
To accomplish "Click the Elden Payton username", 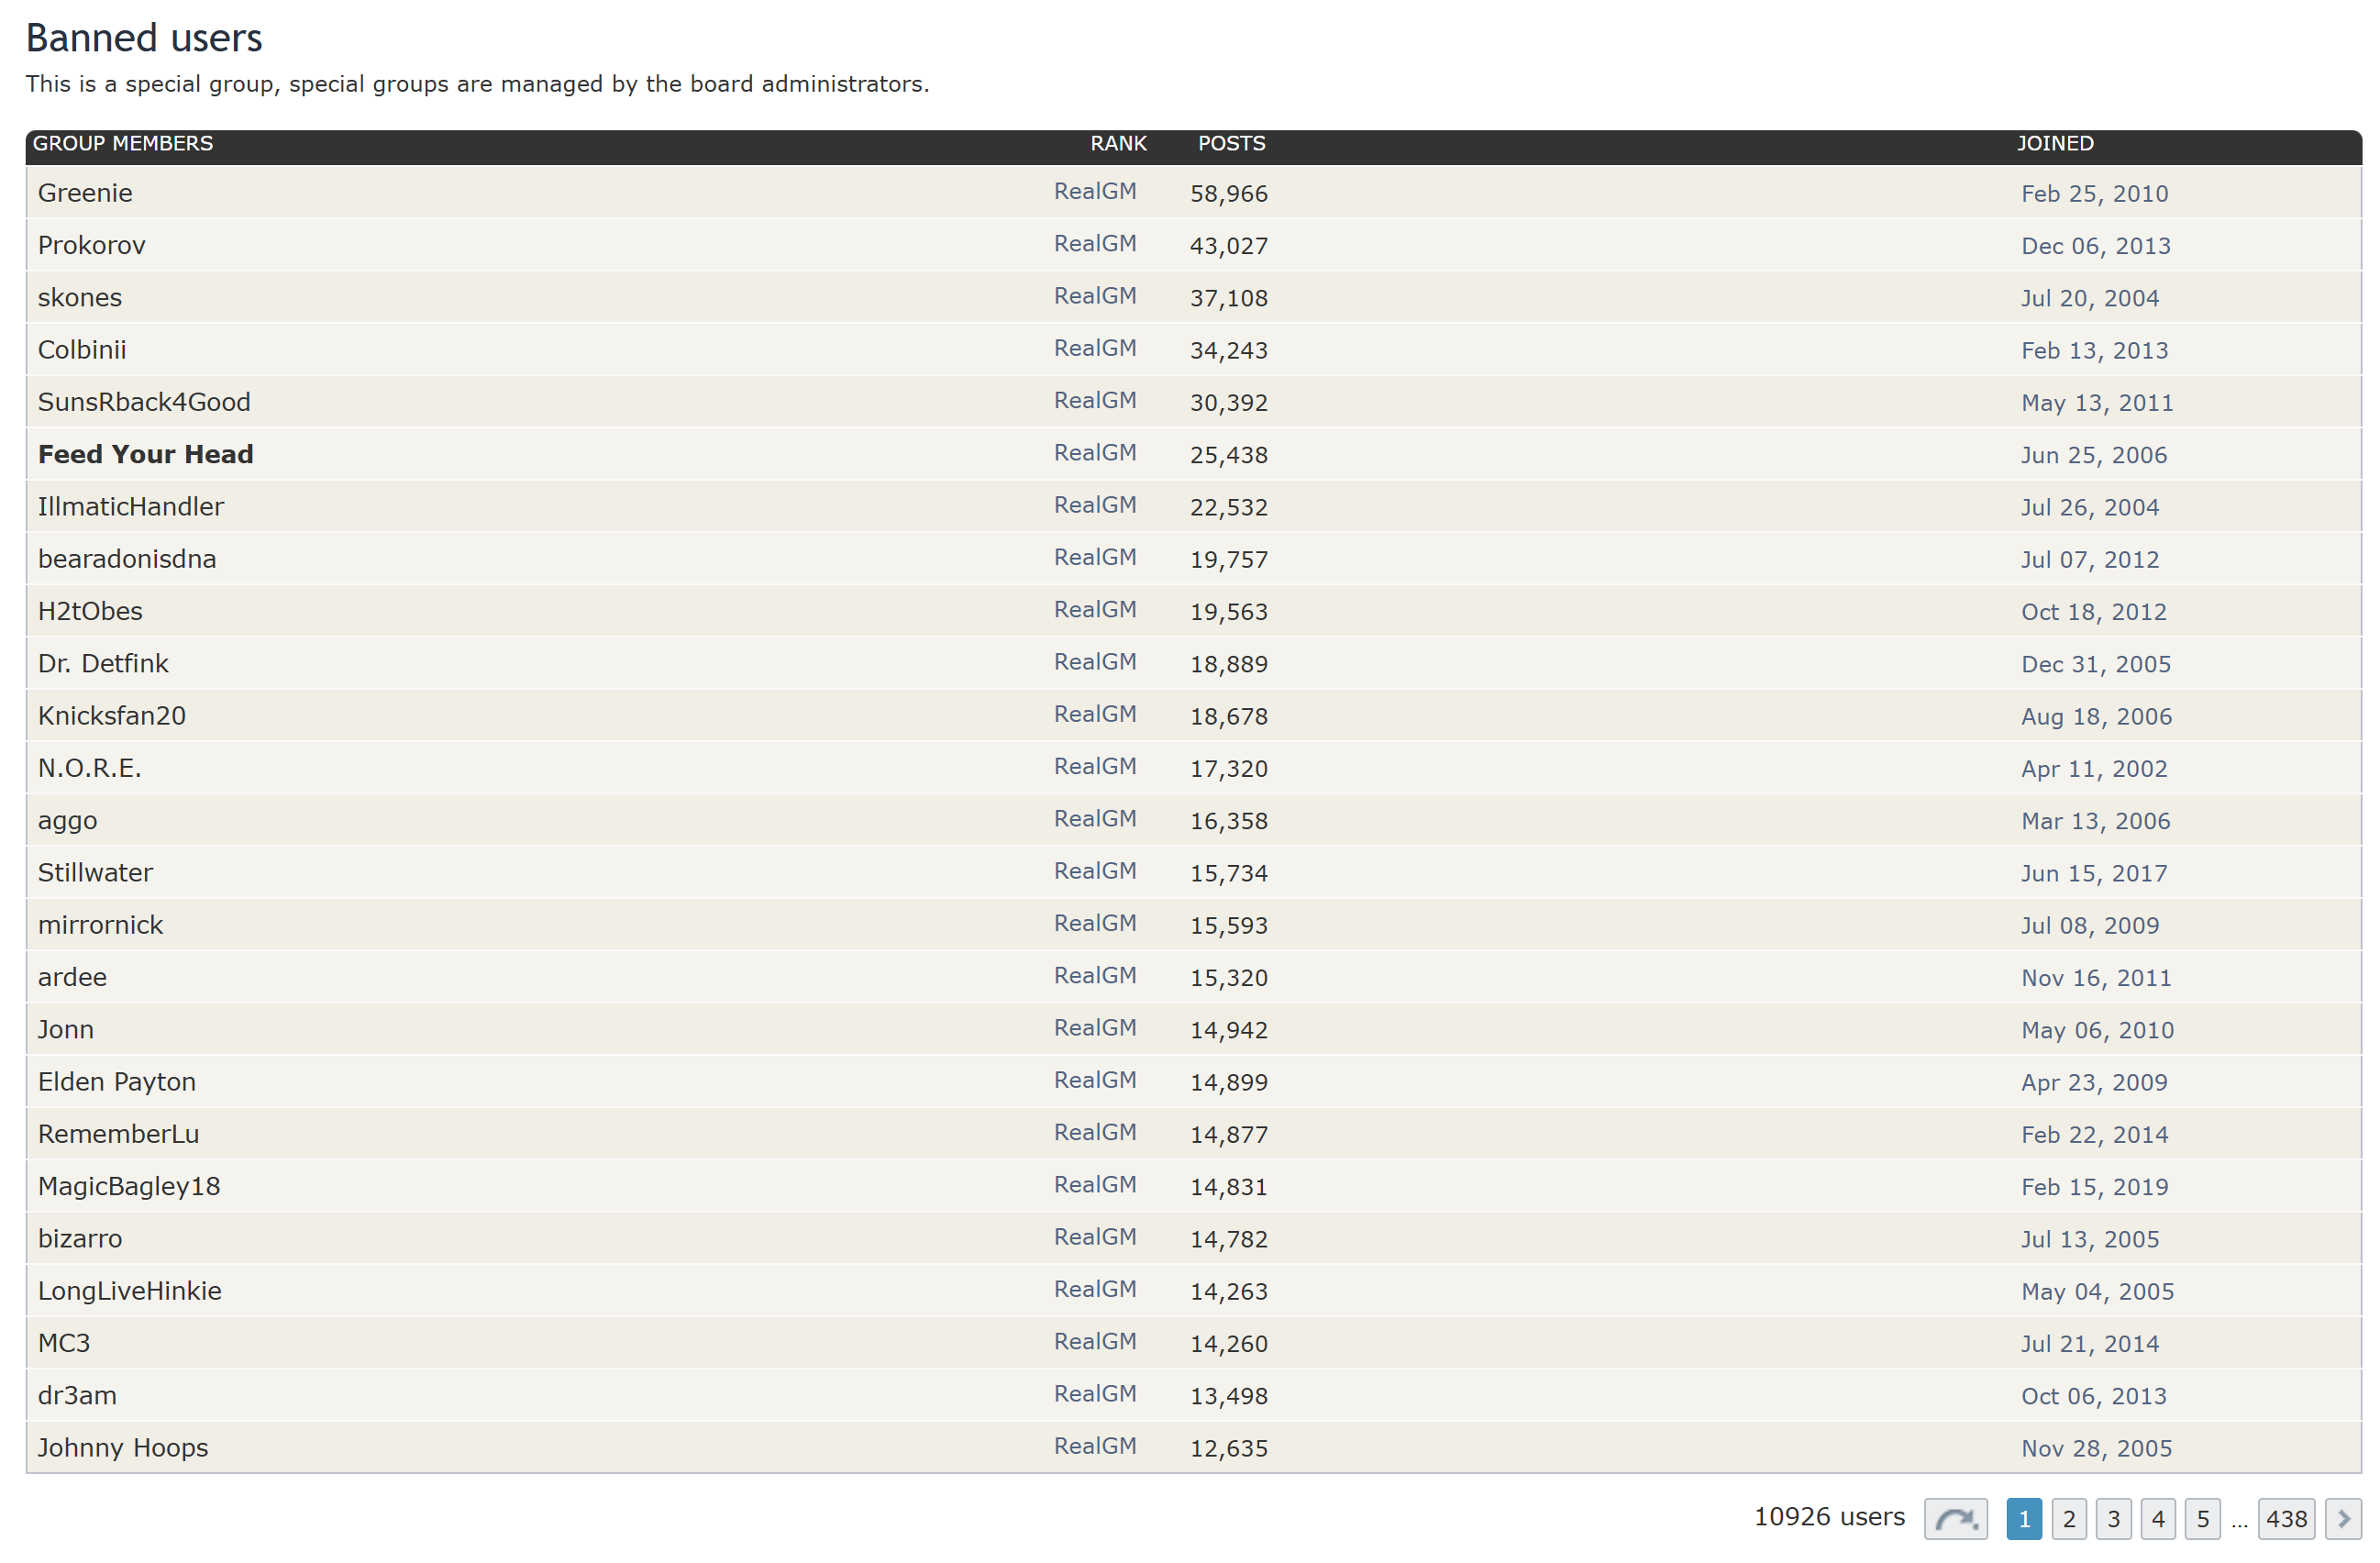I will pyautogui.click(x=117, y=1081).
